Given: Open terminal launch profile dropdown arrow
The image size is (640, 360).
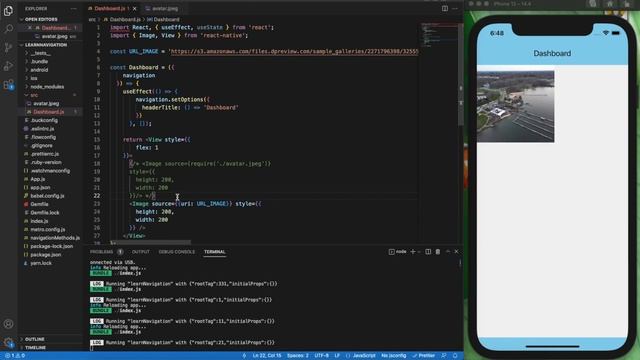Looking at the screenshot, I should tap(419, 252).
